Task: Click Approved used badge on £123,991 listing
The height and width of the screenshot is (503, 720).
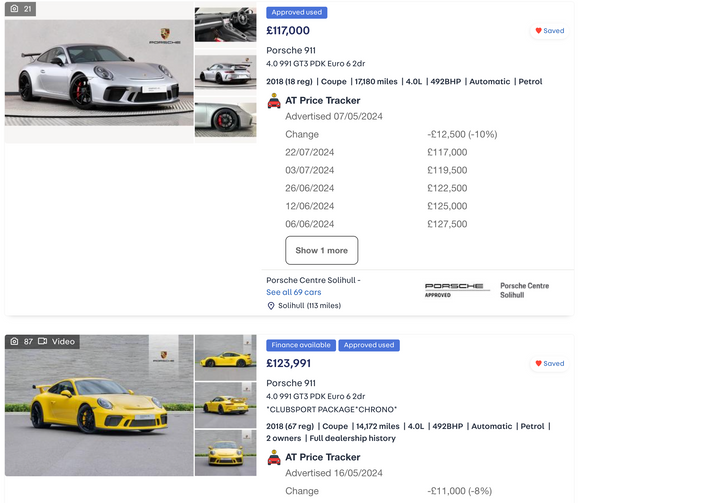Action: pyautogui.click(x=369, y=345)
